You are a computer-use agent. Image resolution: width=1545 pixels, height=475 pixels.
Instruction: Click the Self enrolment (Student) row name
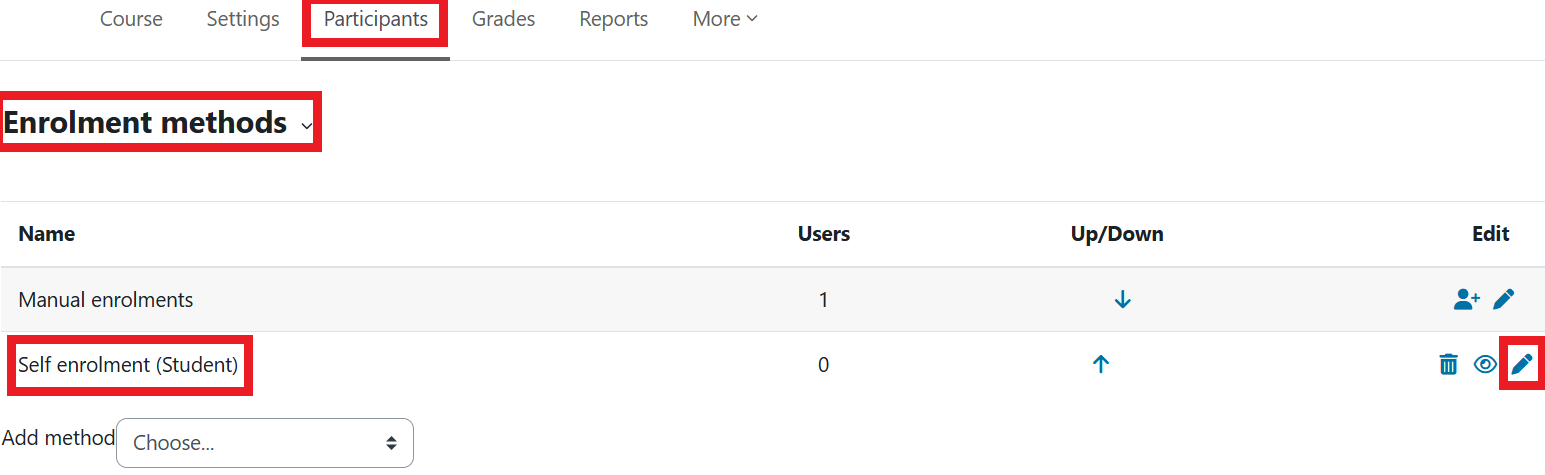click(129, 365)
